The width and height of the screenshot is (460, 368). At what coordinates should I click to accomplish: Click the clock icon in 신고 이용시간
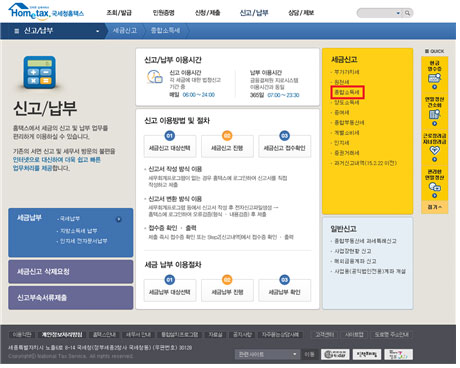[154, 77]
